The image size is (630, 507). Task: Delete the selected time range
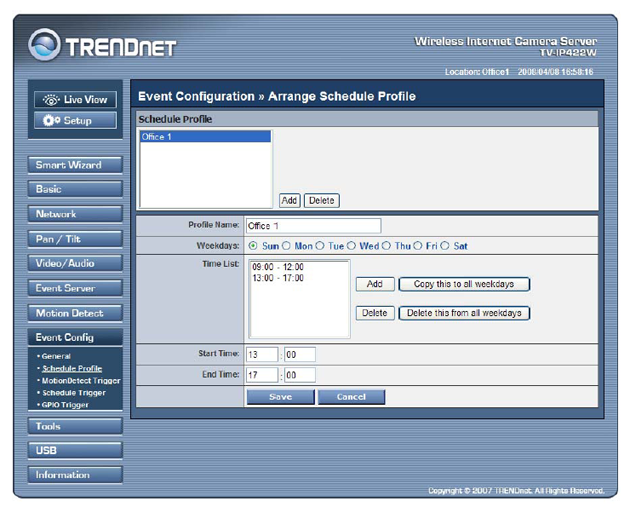pyautogui.click(x=375, y=313)
